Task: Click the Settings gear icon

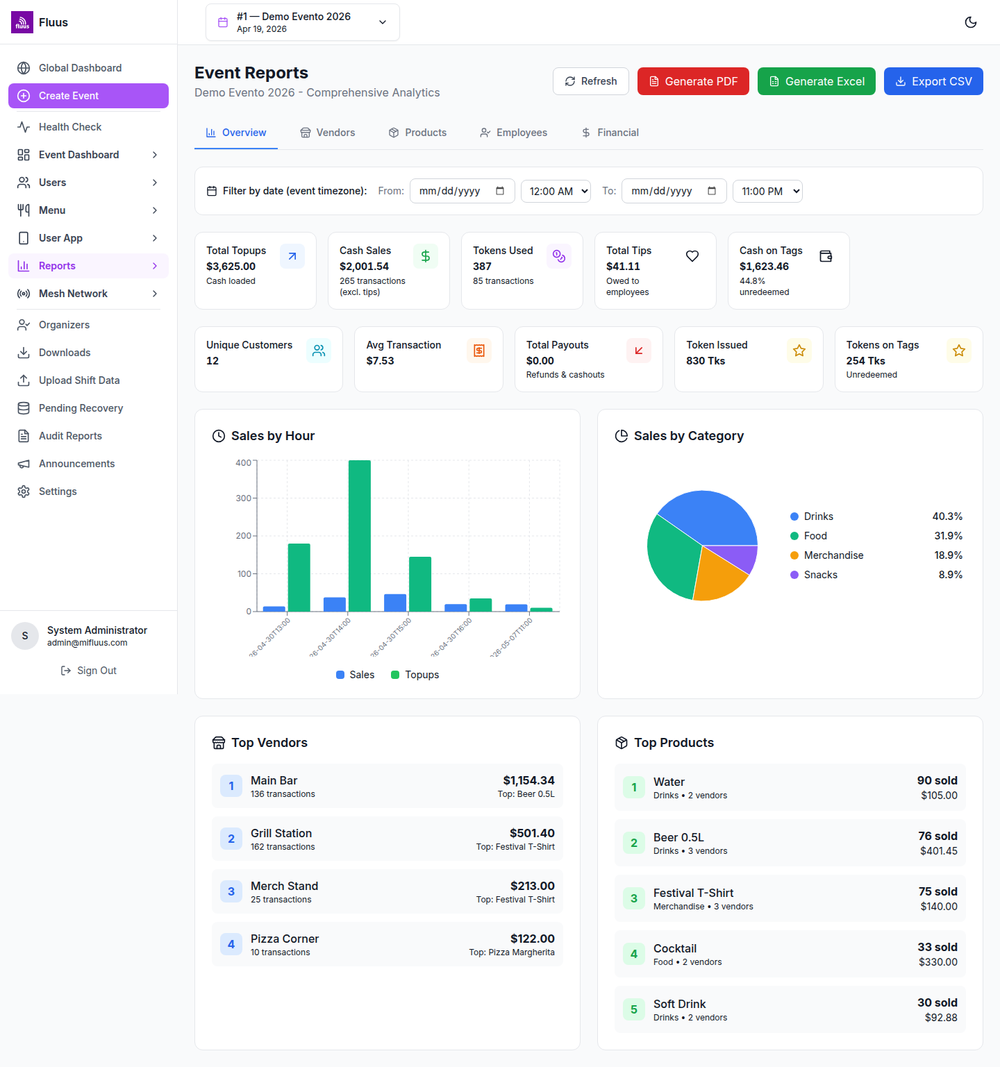Action: [x=23, y=492]
